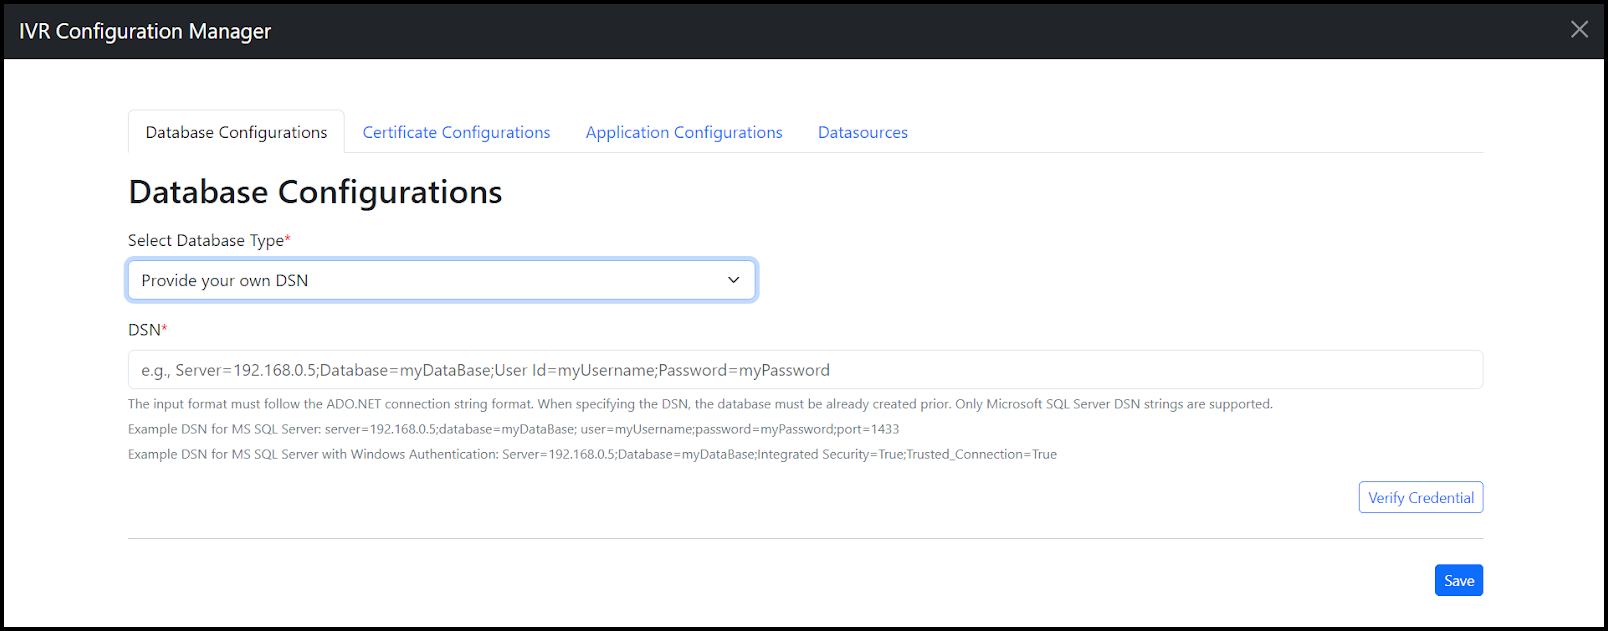
Task: Click the red asterisk beside DSN label
Action: coord(165,328)
